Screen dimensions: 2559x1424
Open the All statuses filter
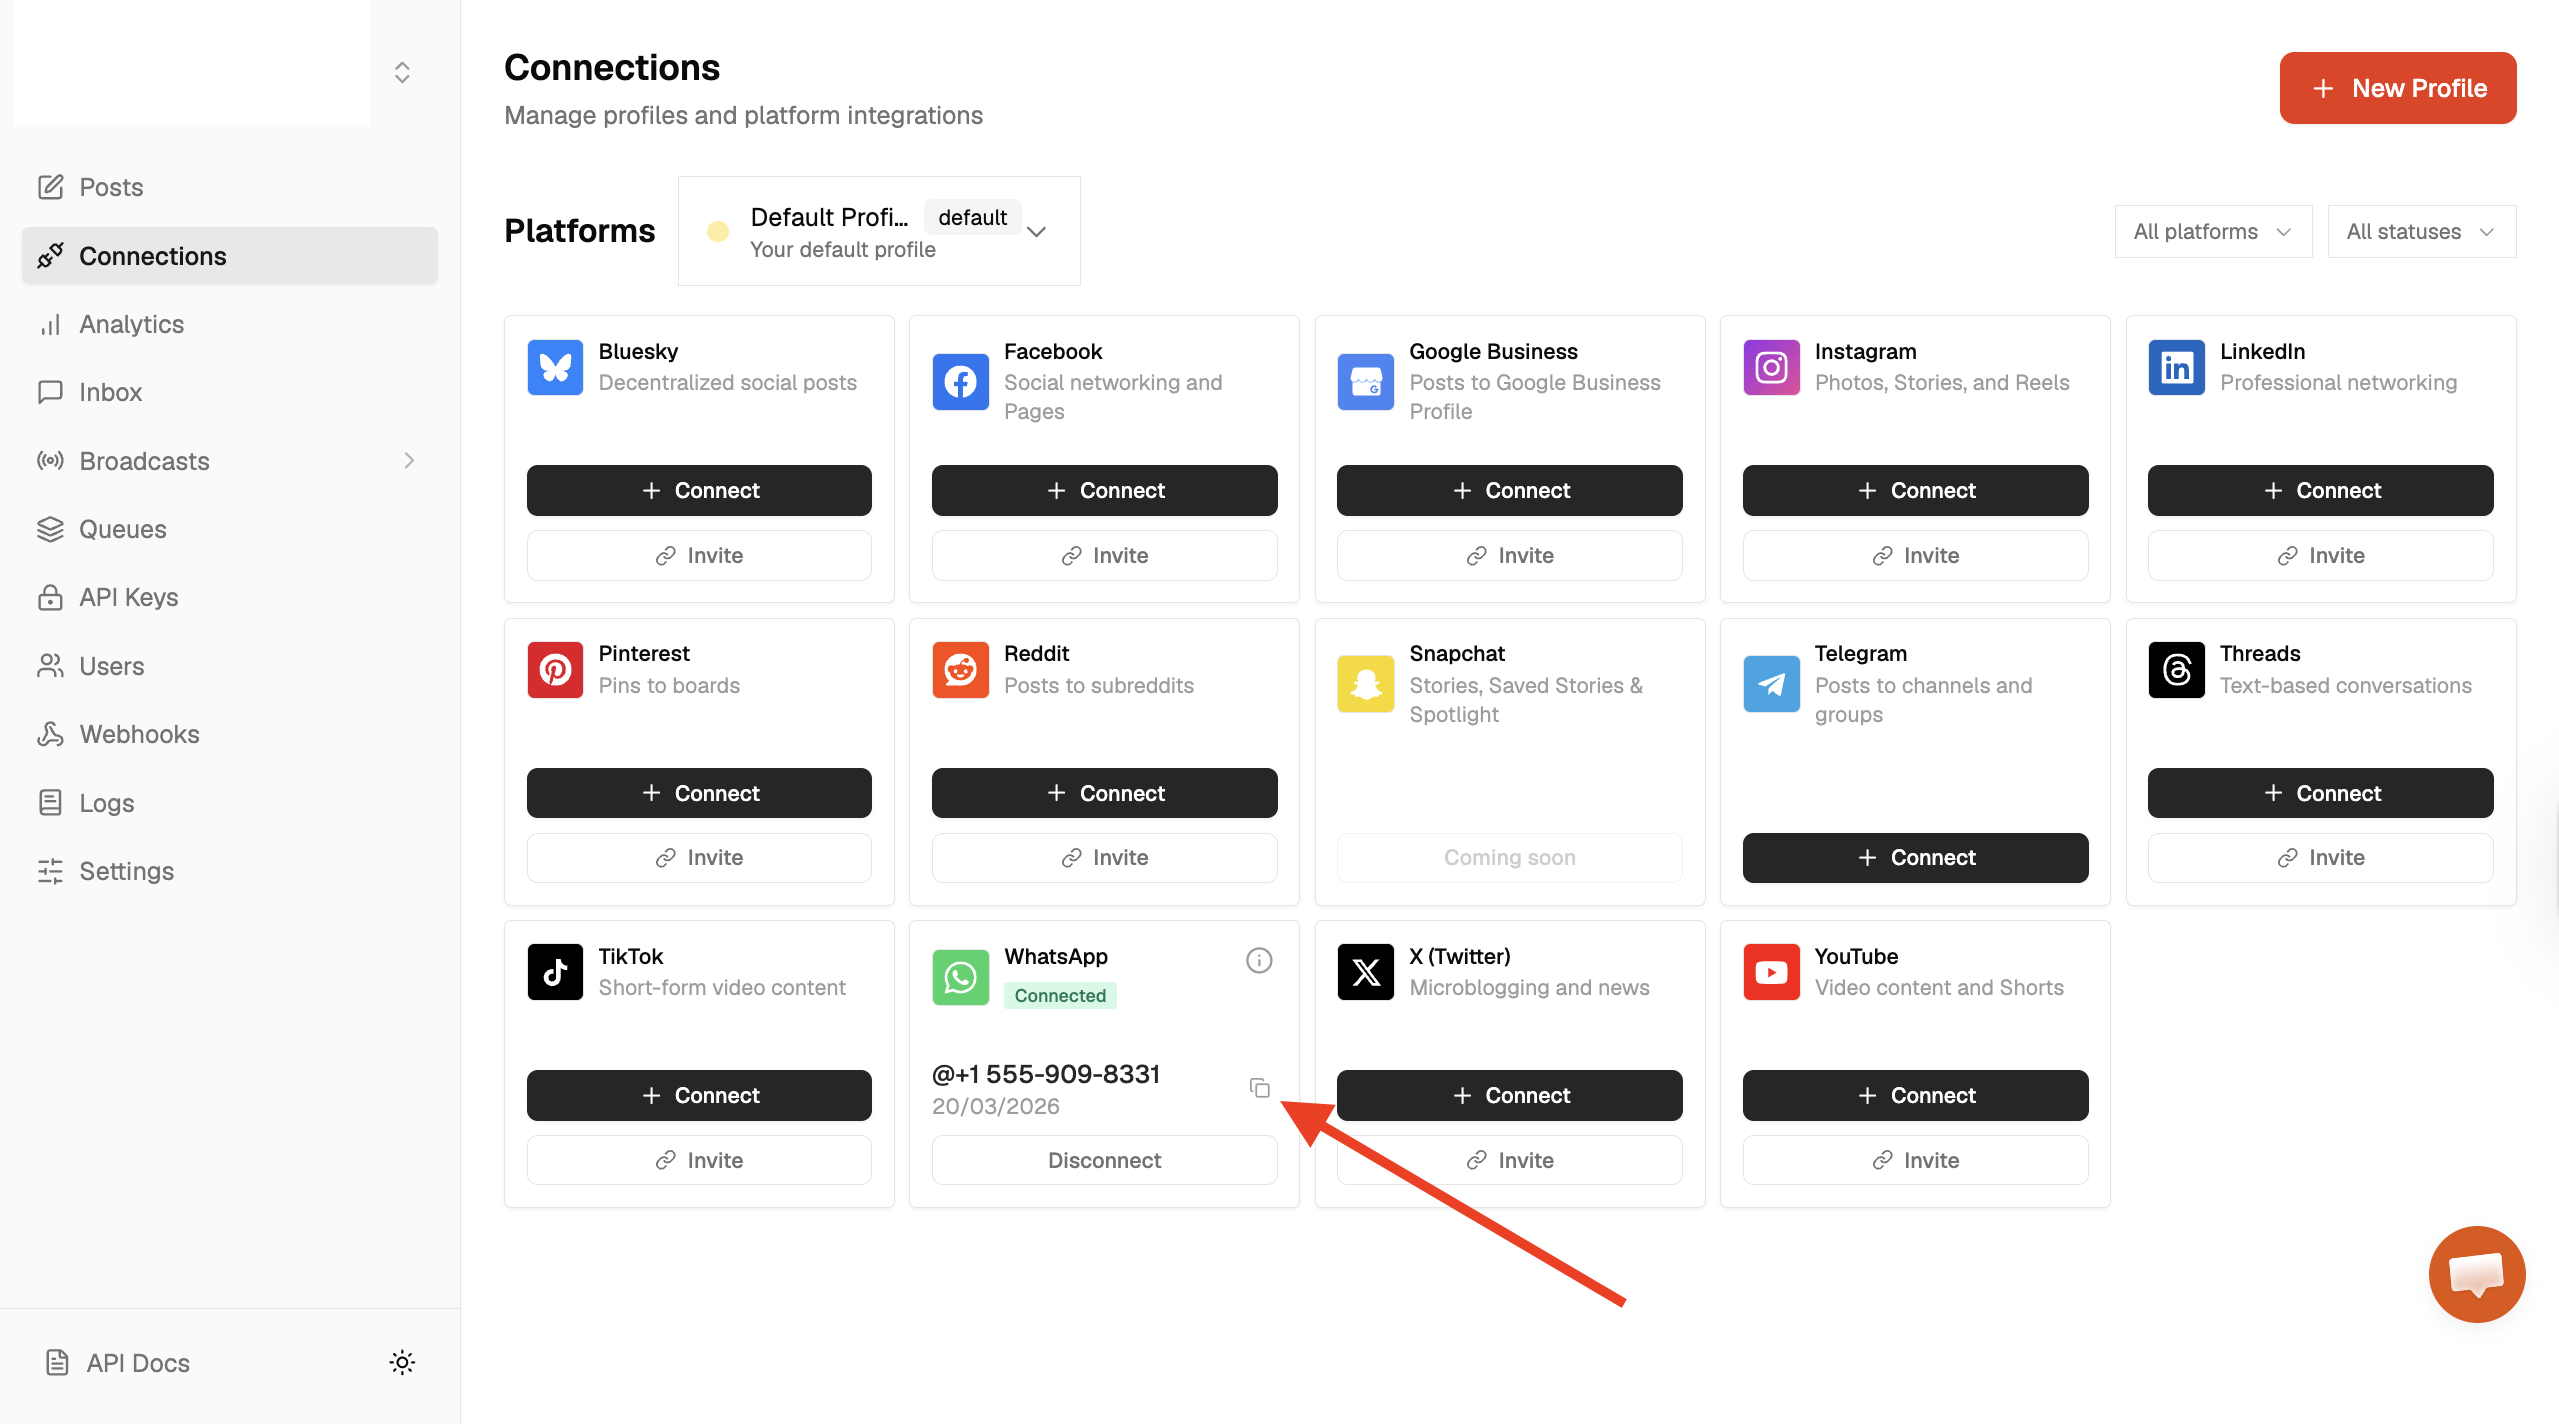click(2420, 231)
